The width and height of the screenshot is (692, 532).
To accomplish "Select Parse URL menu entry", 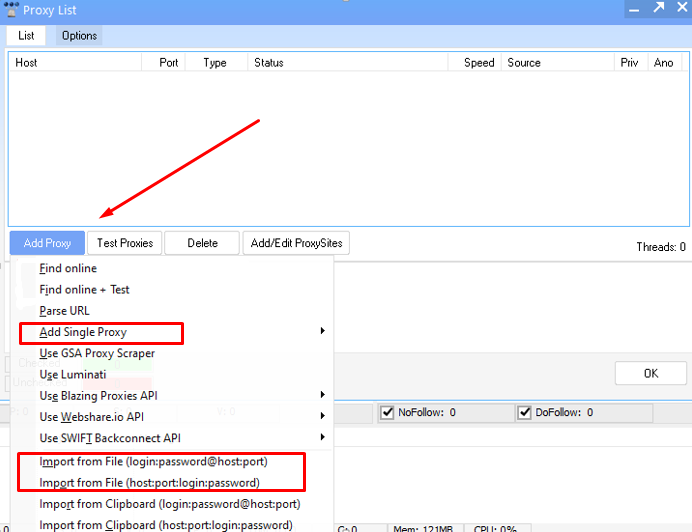I will point(64,311).
